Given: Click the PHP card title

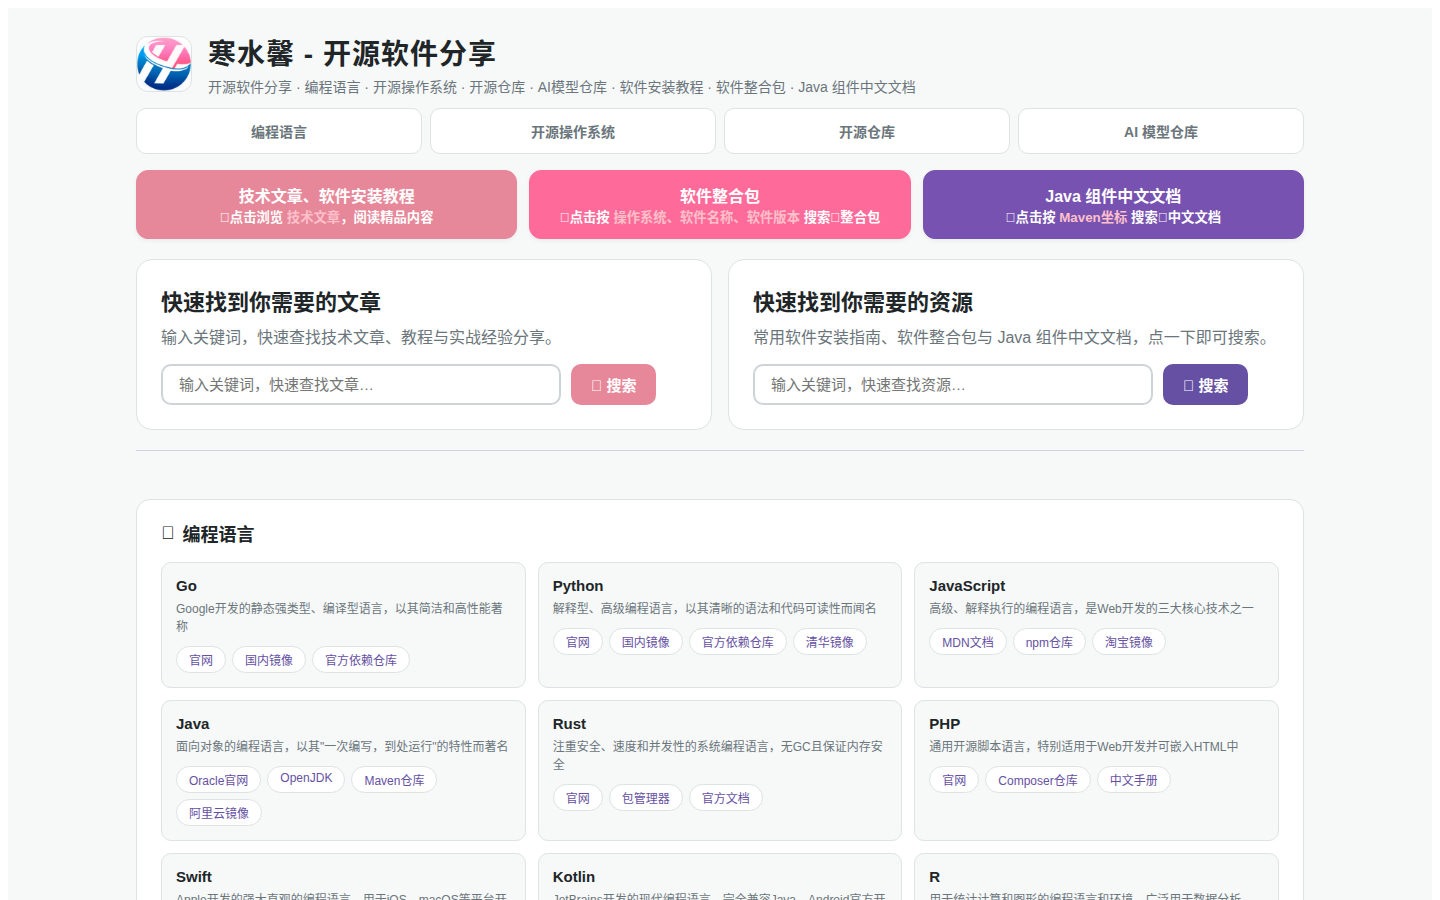Looking at the screenshot, I should click(x=945, y=724).
